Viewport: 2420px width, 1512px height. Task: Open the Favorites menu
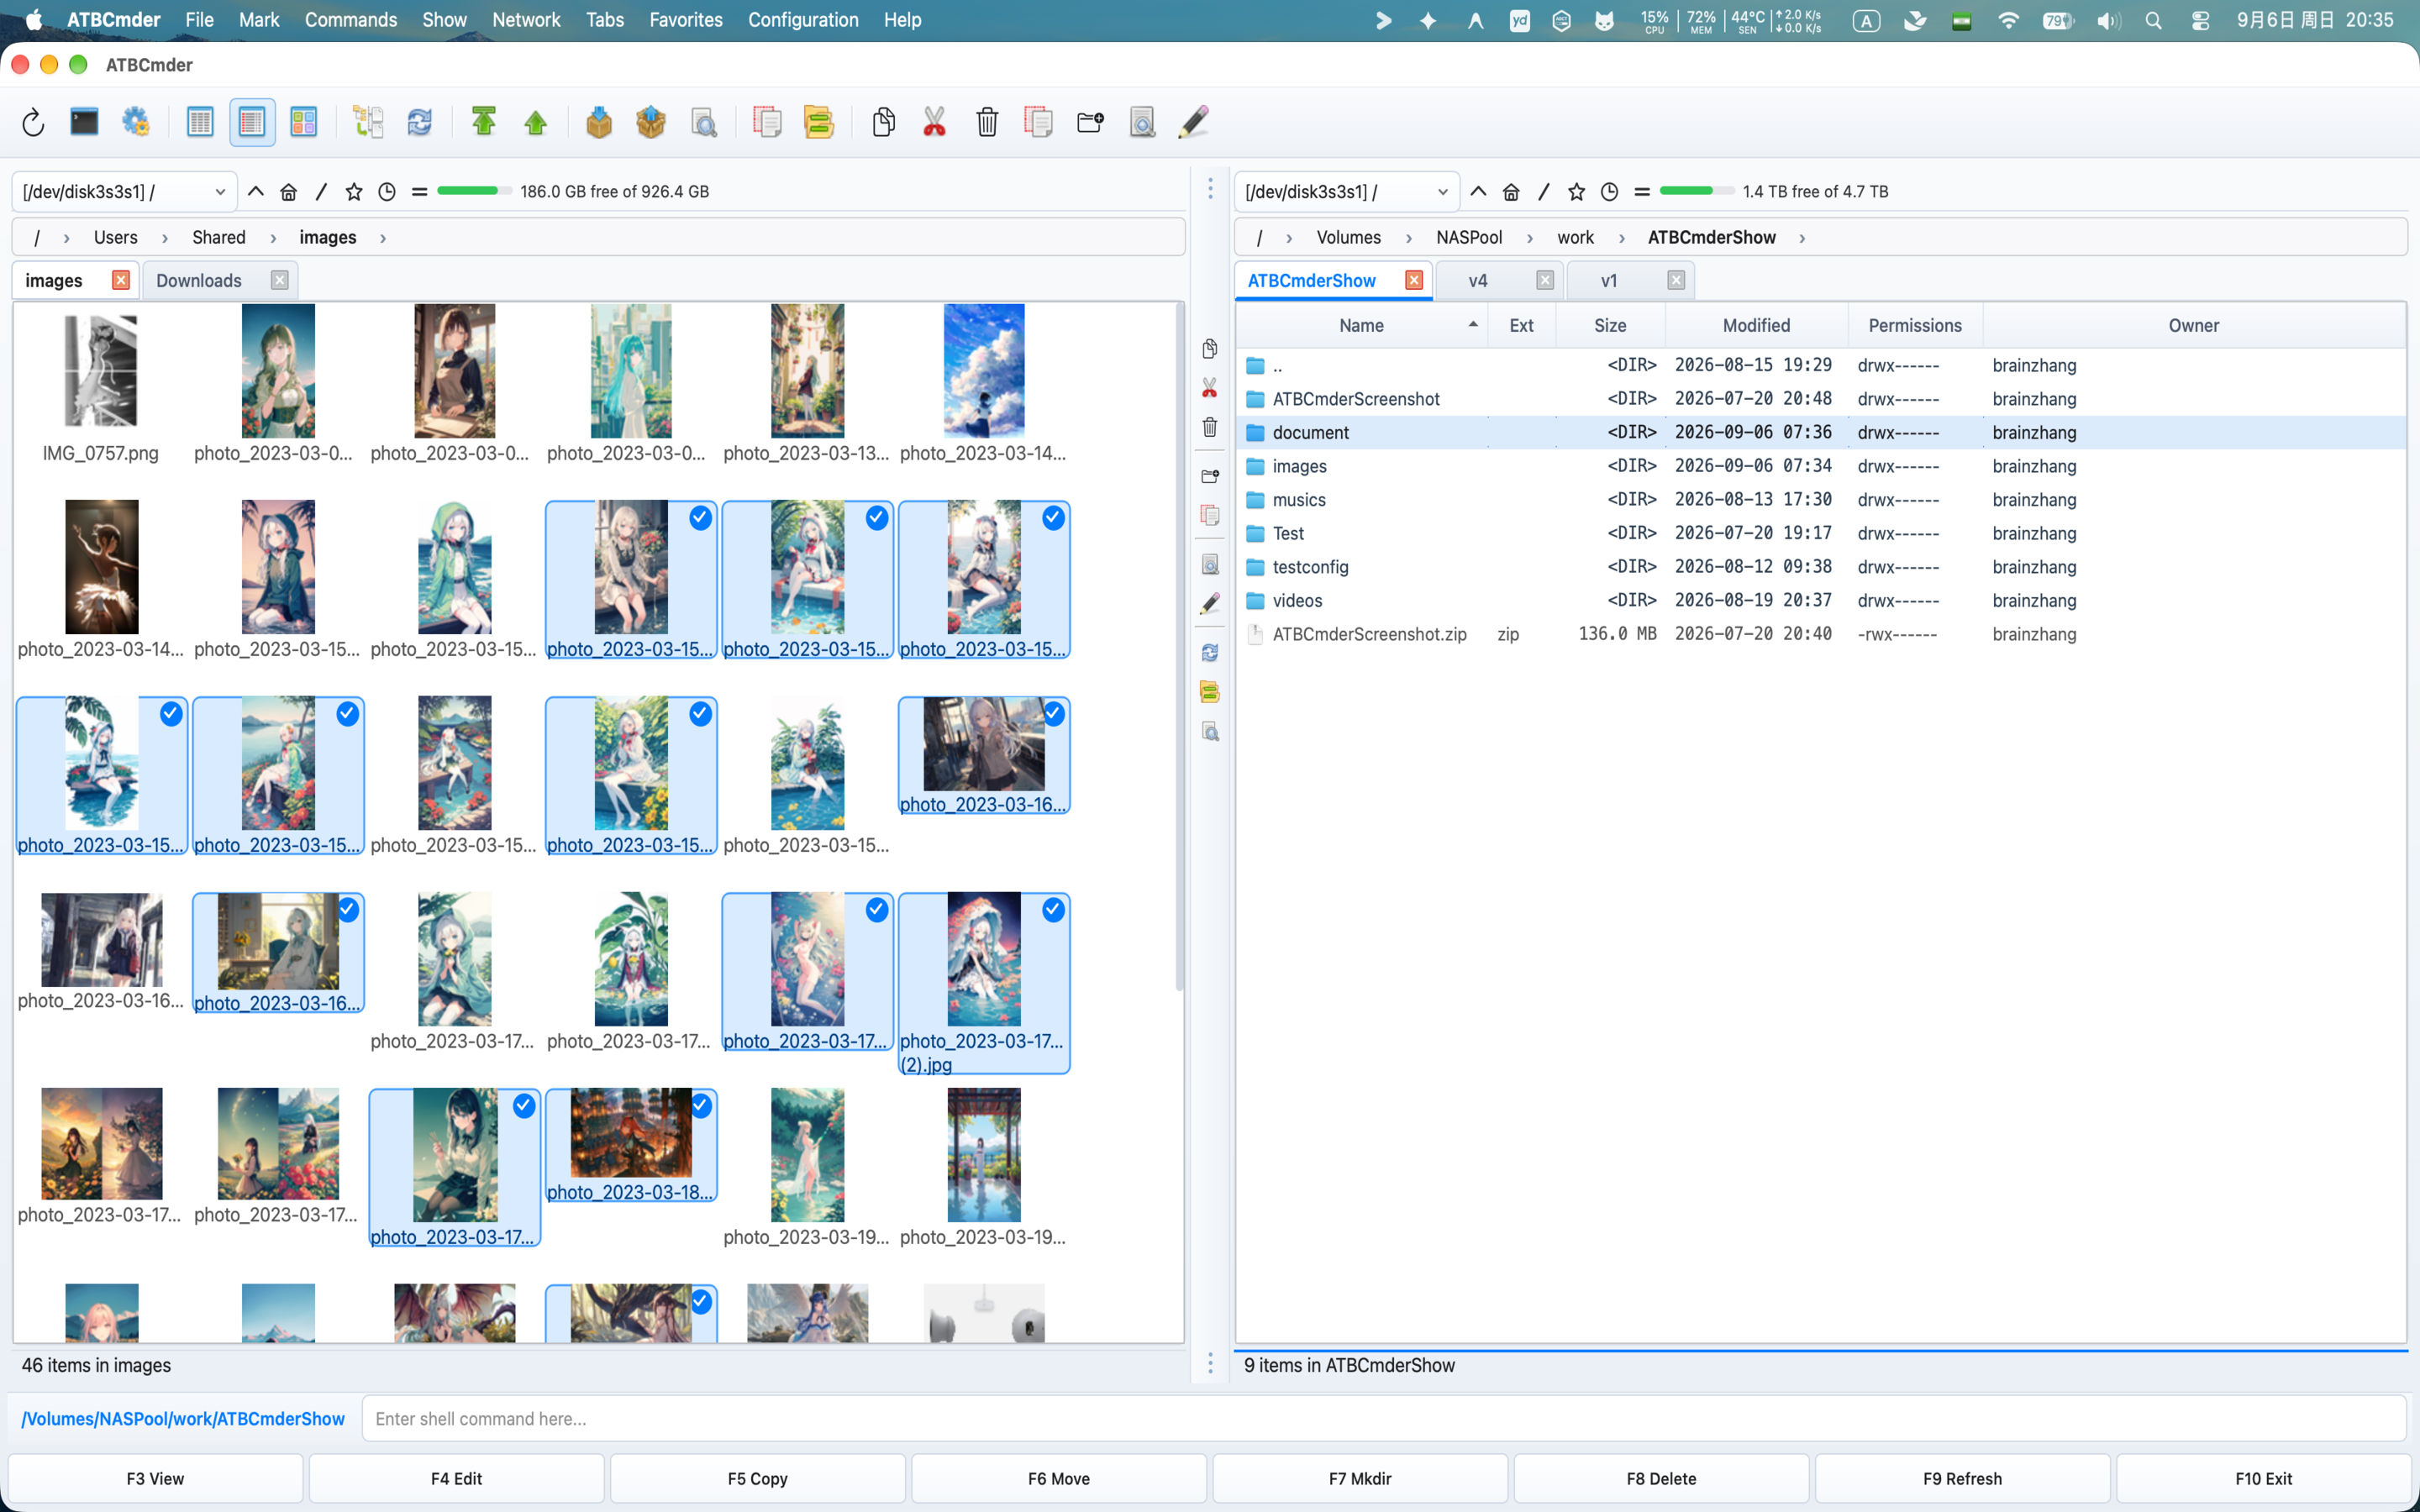[x=685, y=20]
